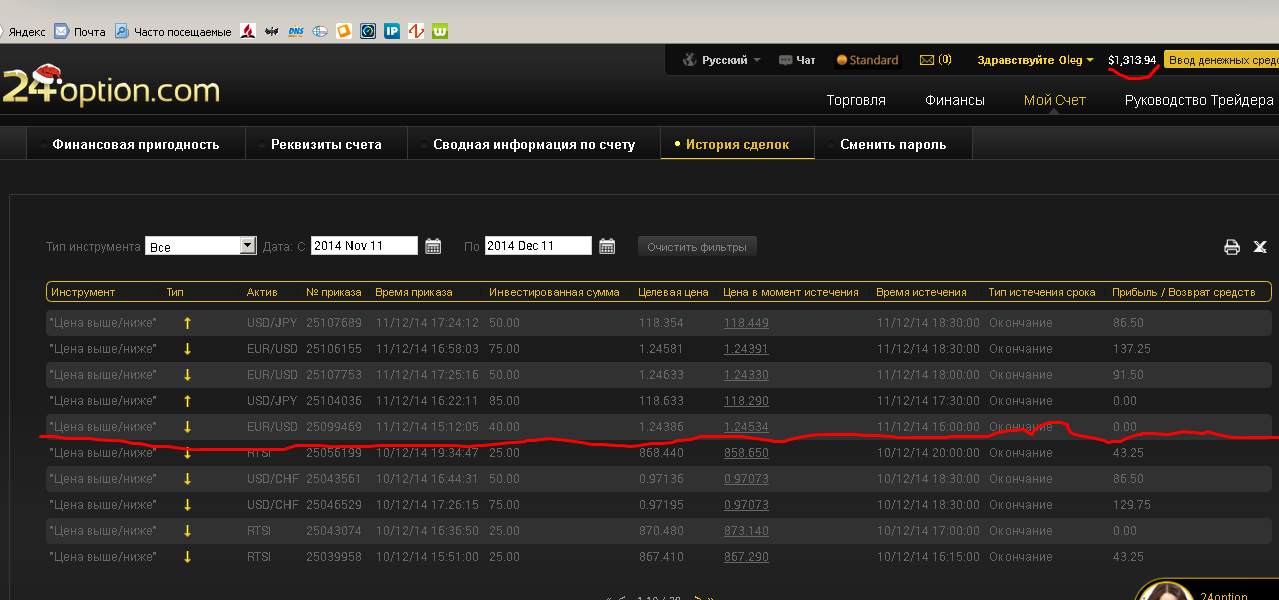The width and height of the screenshot is (1279, 600).
Task: Open the Русский language dropdown
Action: (x=722, y=60)
